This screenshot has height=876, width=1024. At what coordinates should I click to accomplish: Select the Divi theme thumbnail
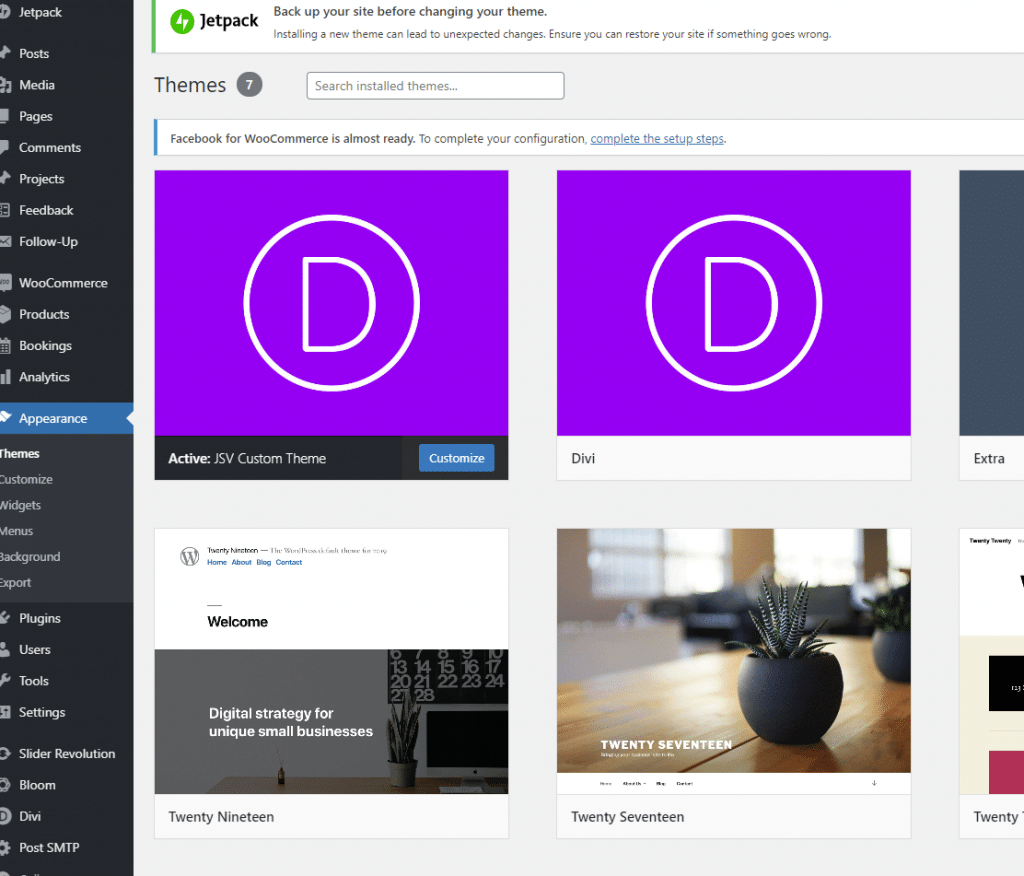733,303
